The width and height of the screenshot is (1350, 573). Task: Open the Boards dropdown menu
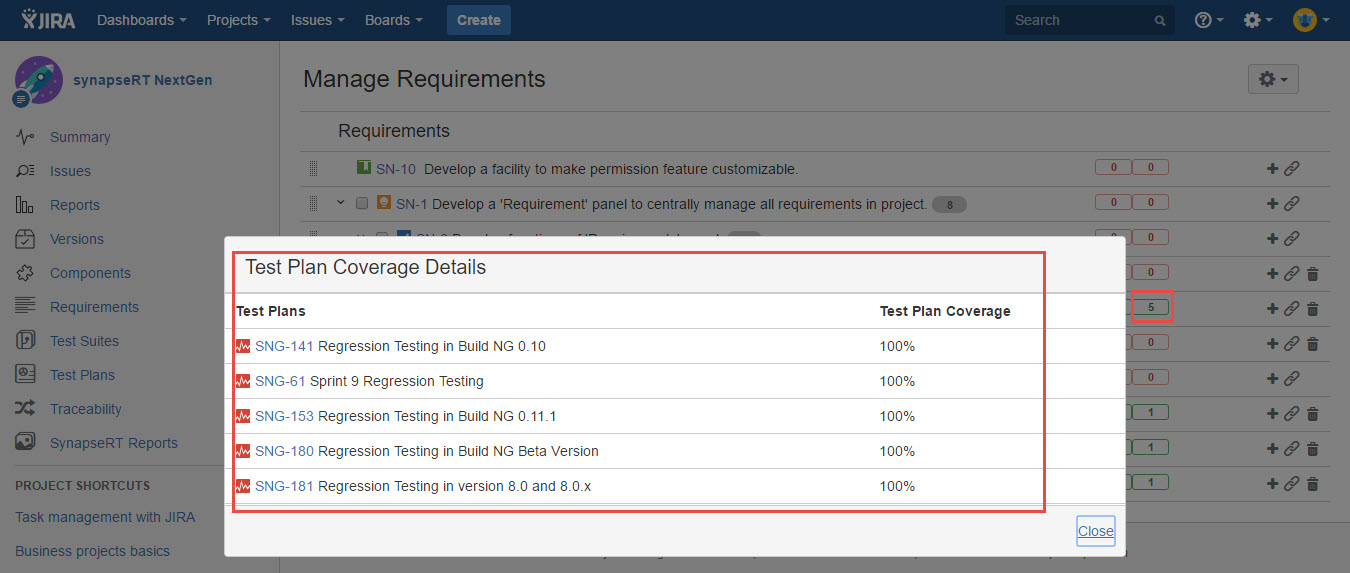pos(393,20)
